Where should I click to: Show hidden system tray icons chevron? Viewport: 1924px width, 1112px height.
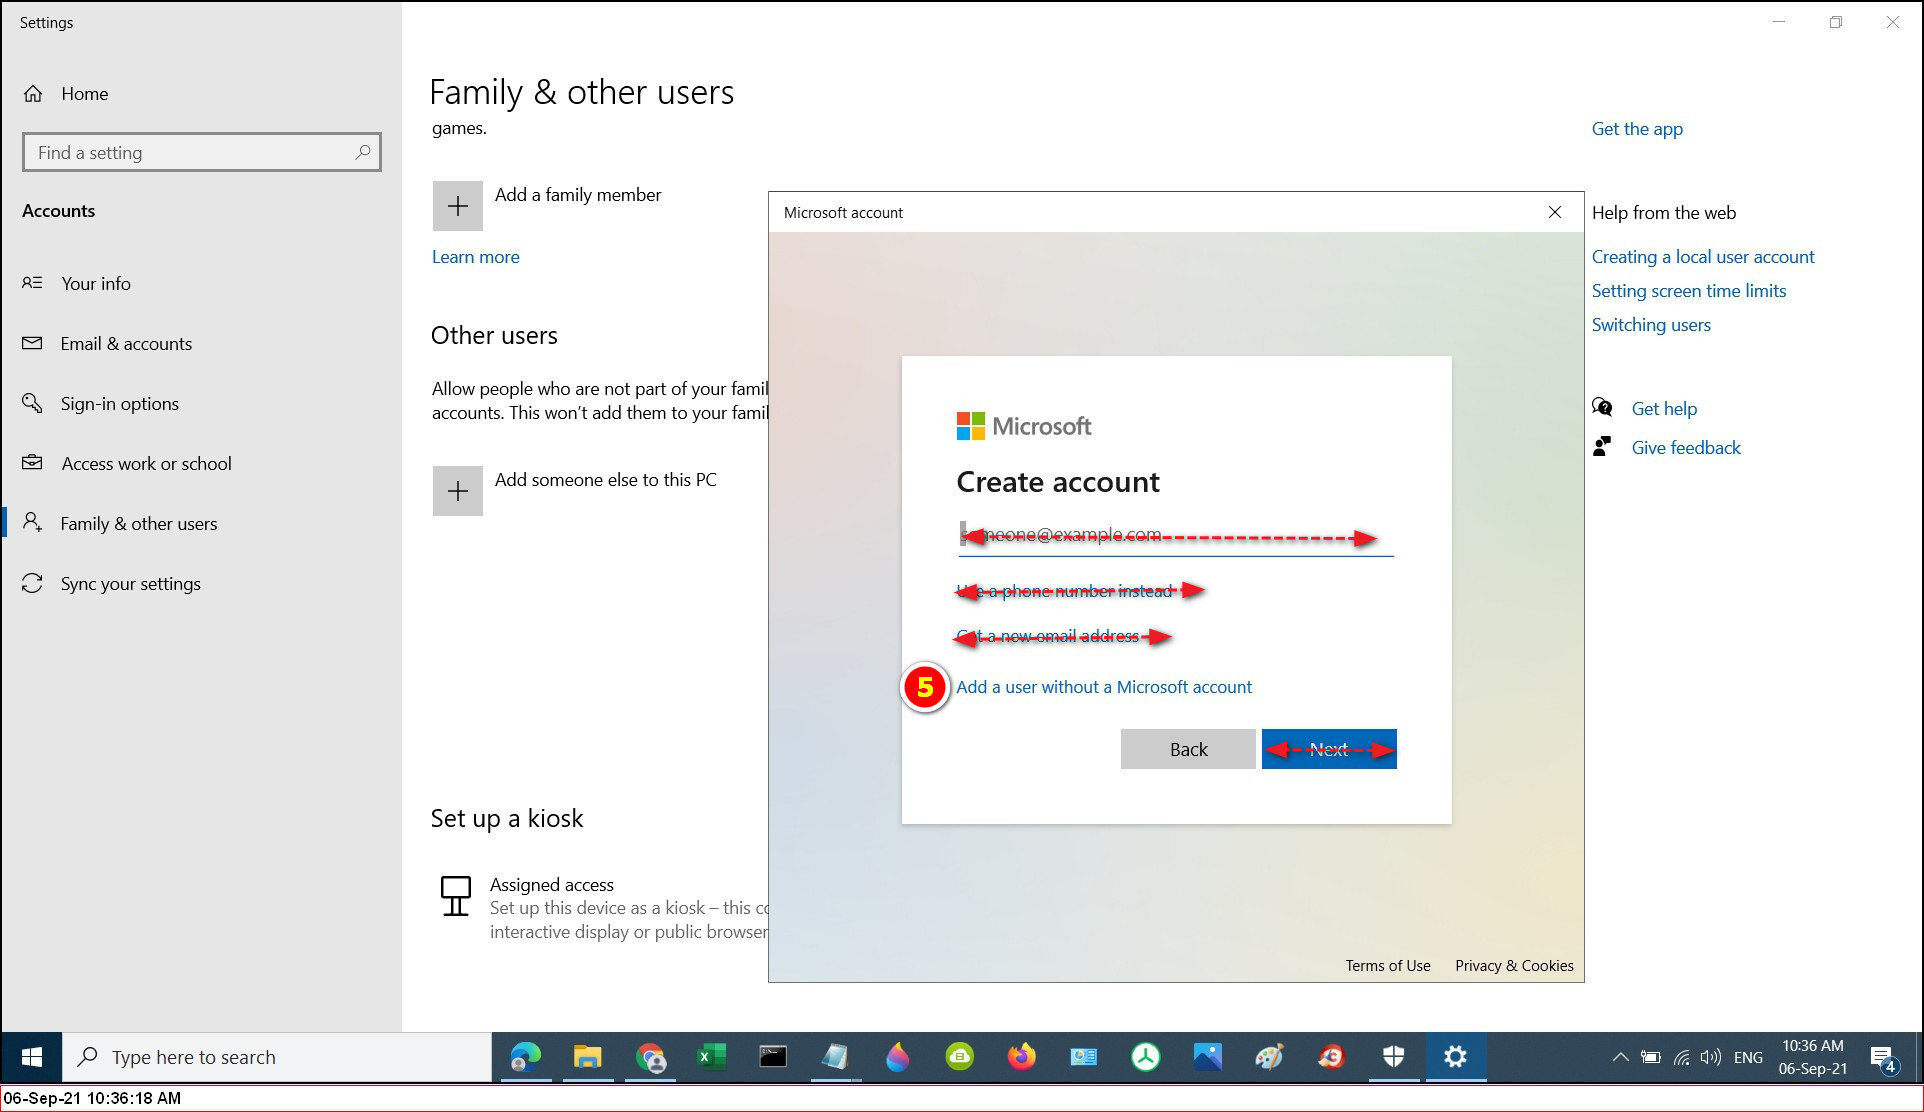click(1620, 1057)
